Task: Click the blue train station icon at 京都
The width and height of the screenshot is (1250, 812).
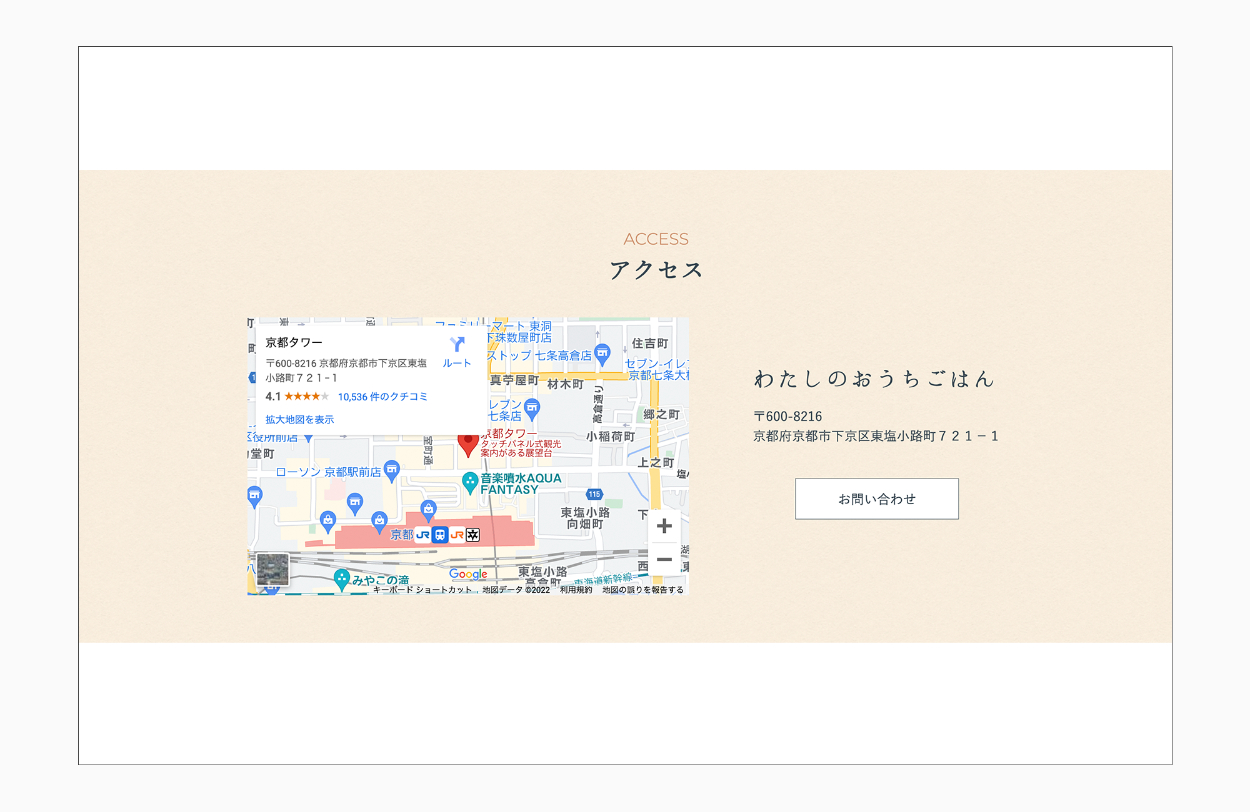Action: click(x=440, y=535)
